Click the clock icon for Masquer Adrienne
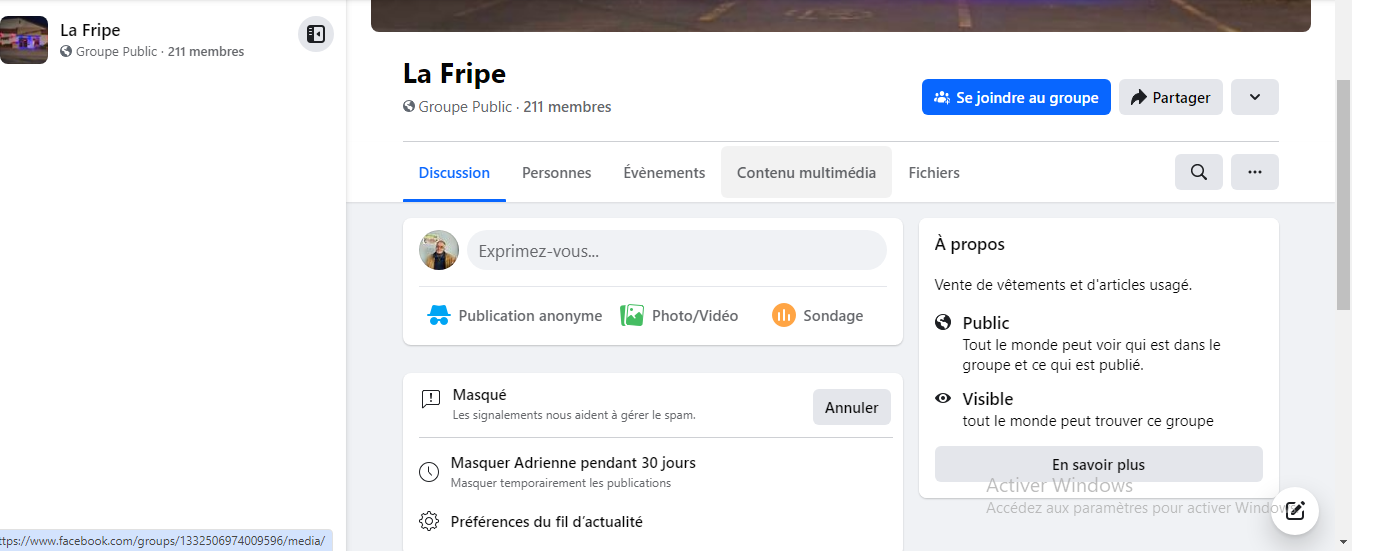The height and width of the screenshot is (551, 1375). click(429, 472)
